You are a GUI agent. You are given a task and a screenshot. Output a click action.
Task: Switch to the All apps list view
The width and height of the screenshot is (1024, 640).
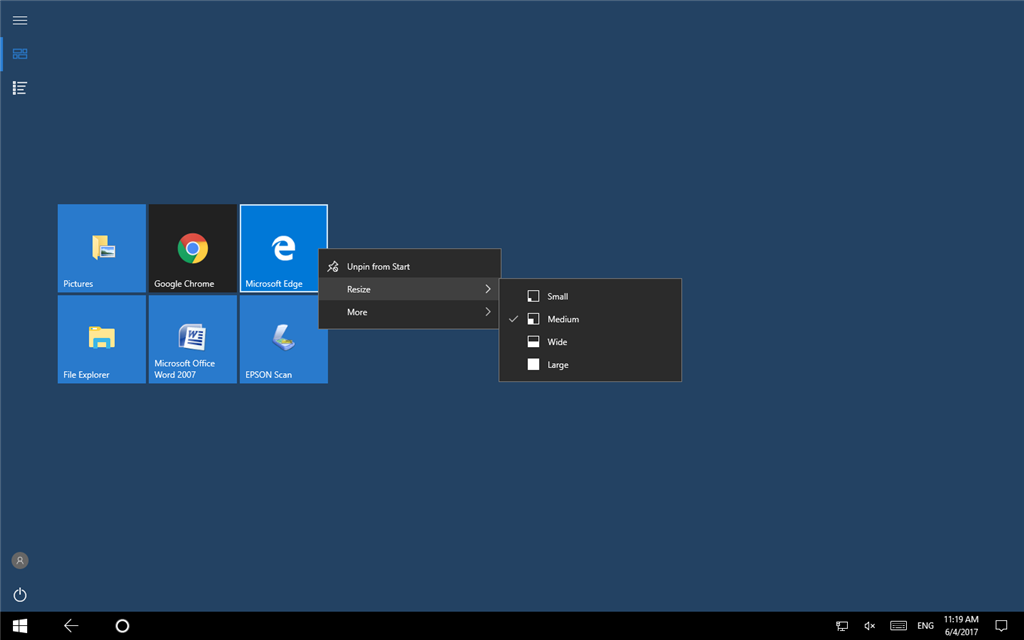(20, 88)
